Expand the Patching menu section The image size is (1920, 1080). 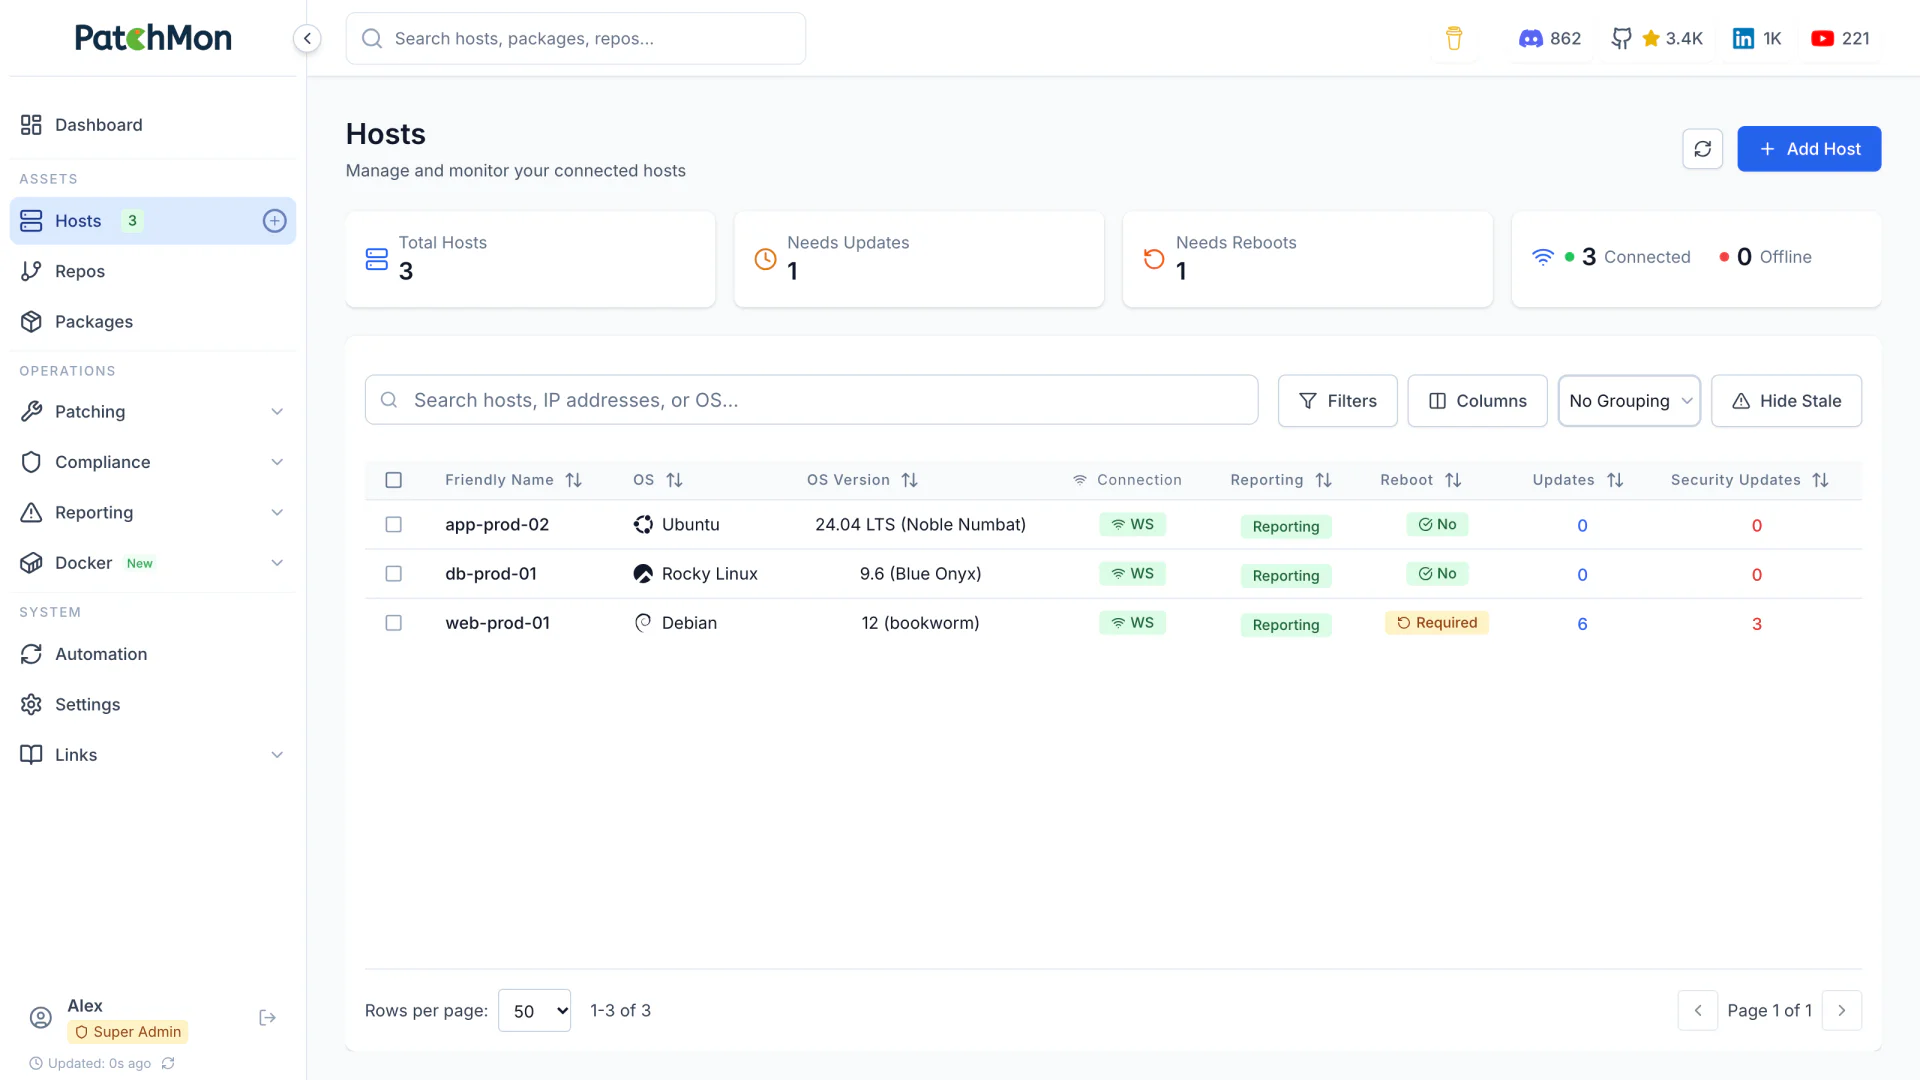(x=152, y=412)
